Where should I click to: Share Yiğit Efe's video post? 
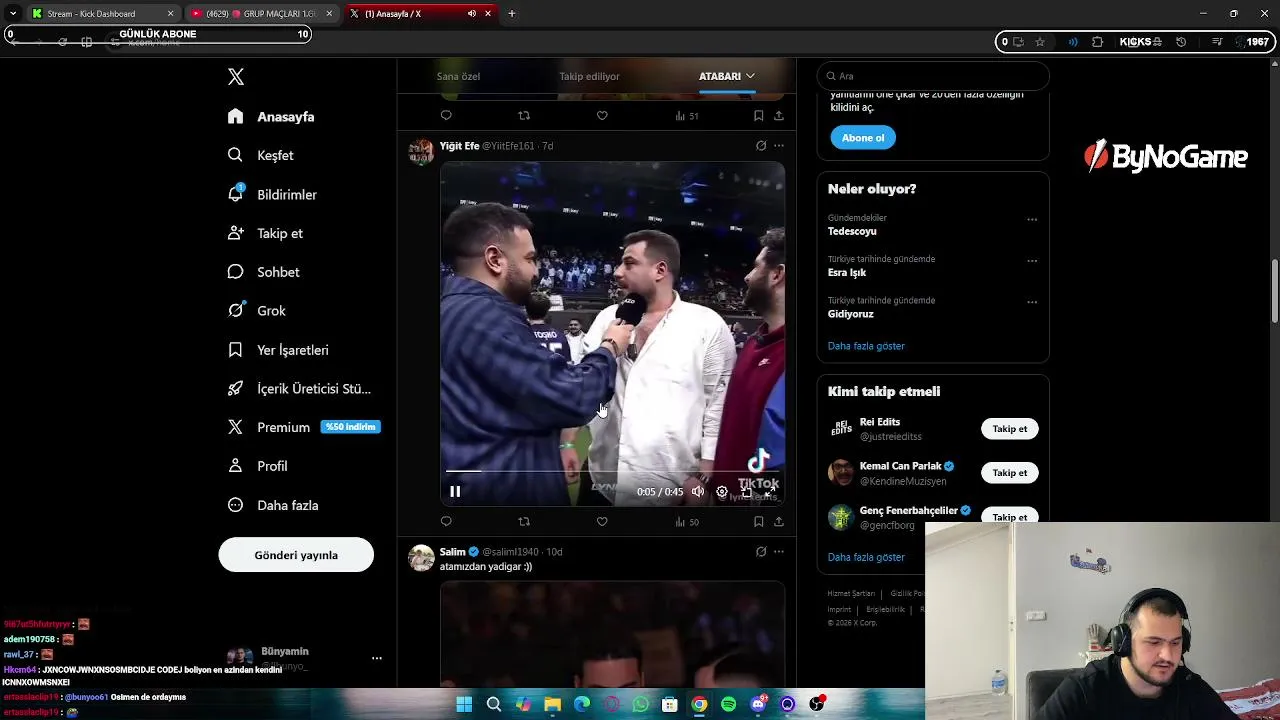(779, 522)
